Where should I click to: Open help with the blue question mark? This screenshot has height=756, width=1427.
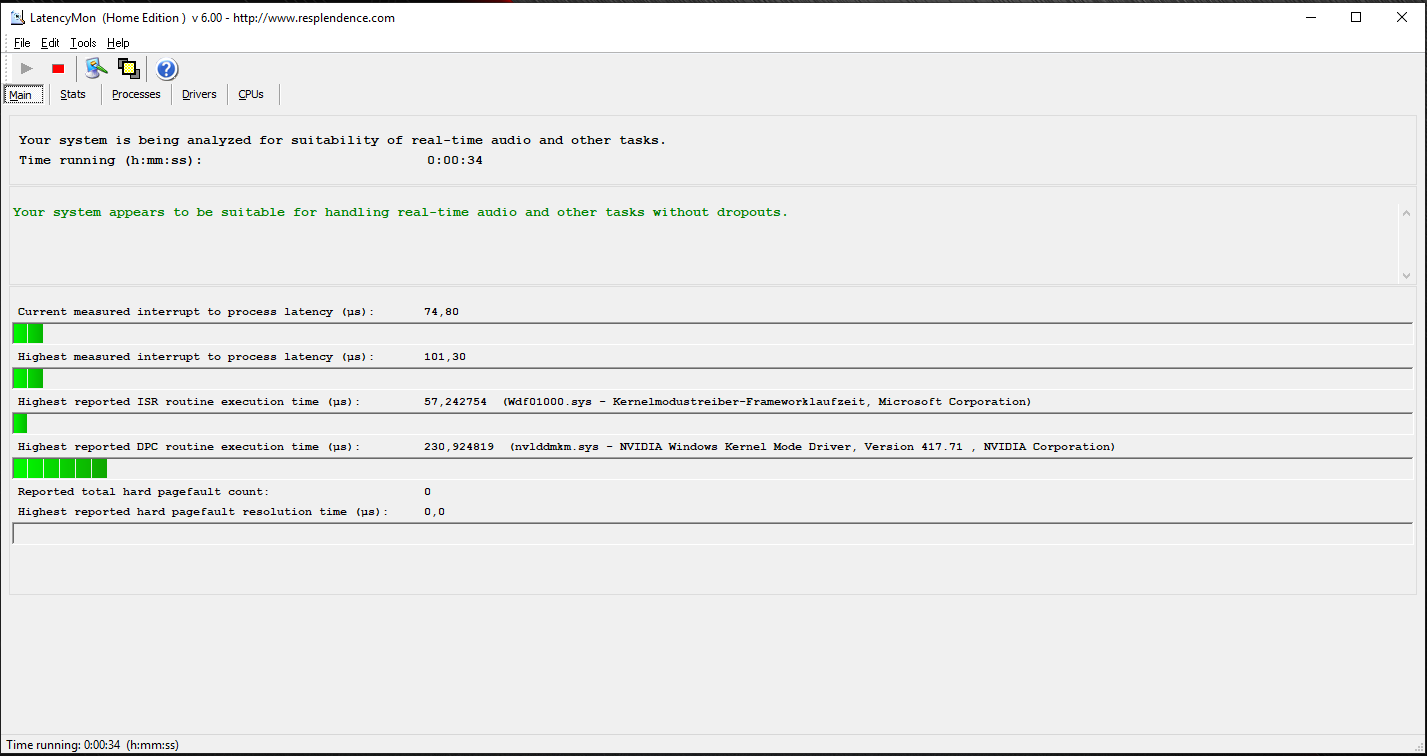click(x=167, y=69)
